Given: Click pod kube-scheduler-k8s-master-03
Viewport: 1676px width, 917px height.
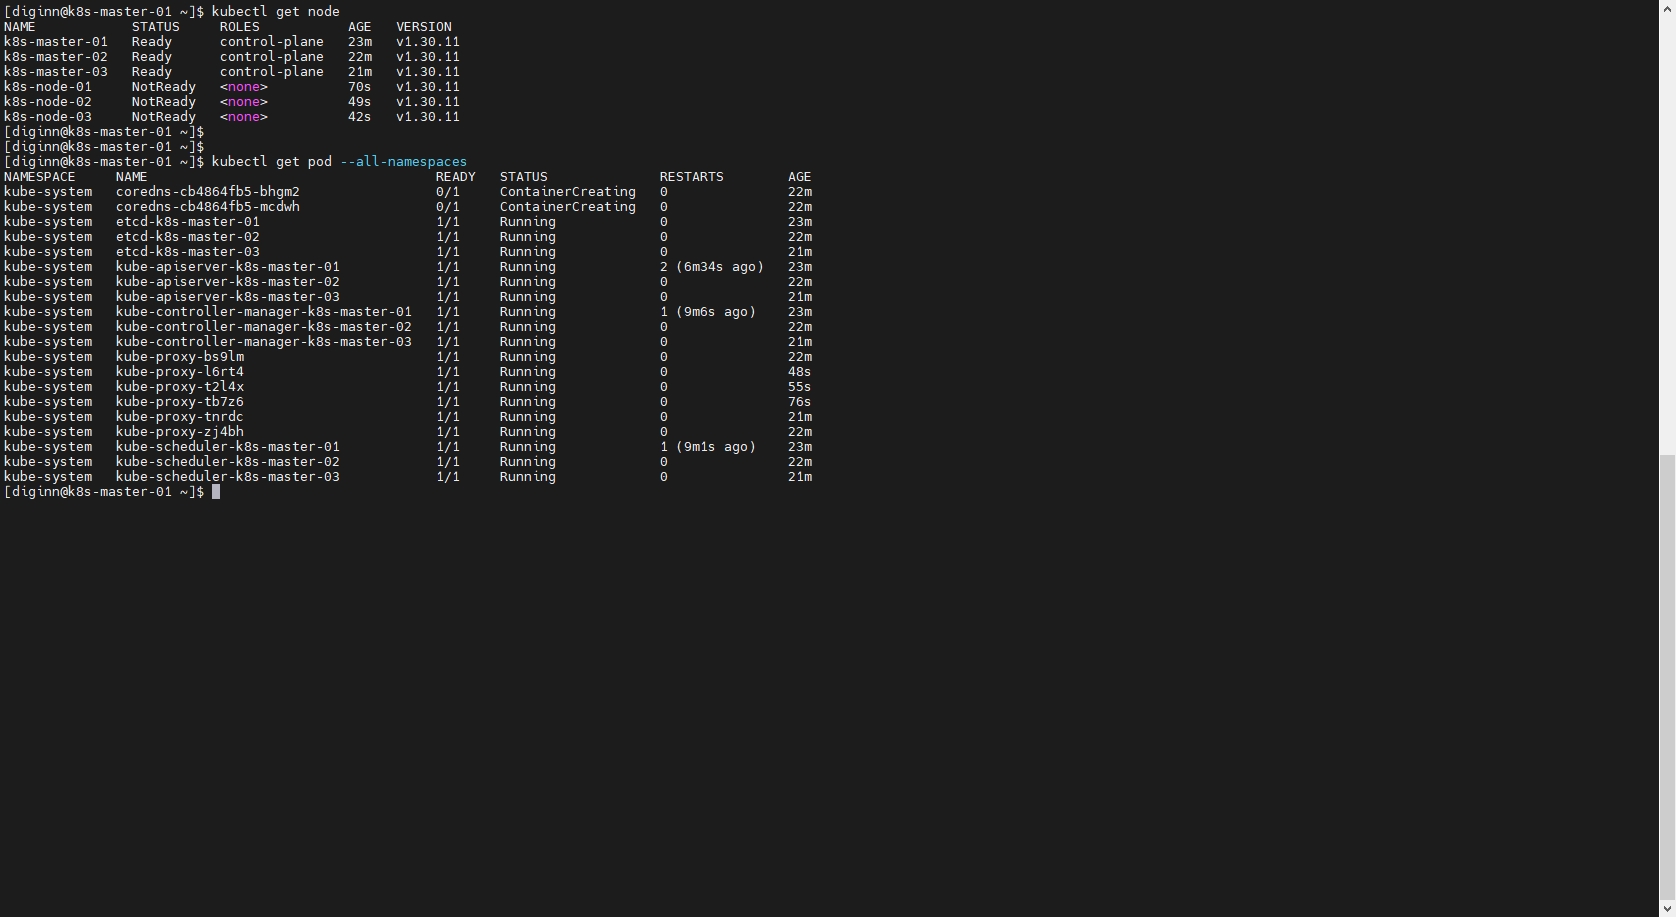Looking at the screenshot, I should pyautogui.click(x=227, y=477).
